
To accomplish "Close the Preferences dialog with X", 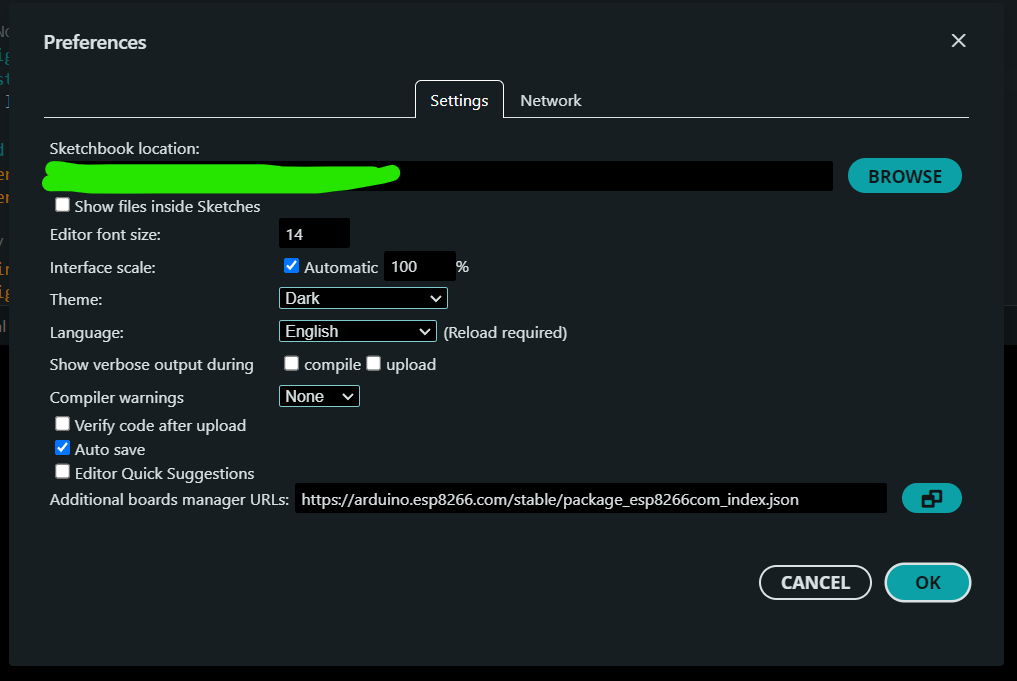I will click(x=958, y=41).
